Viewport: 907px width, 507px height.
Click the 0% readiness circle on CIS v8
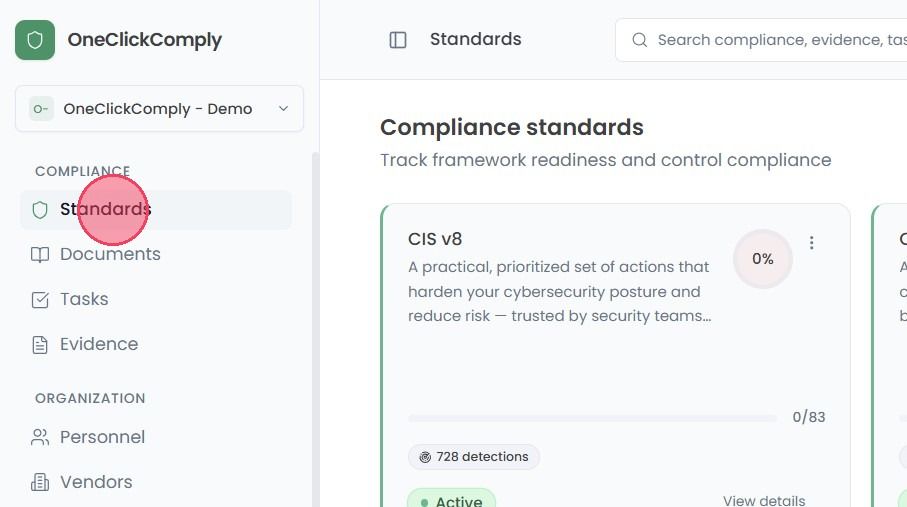(763, 259)
